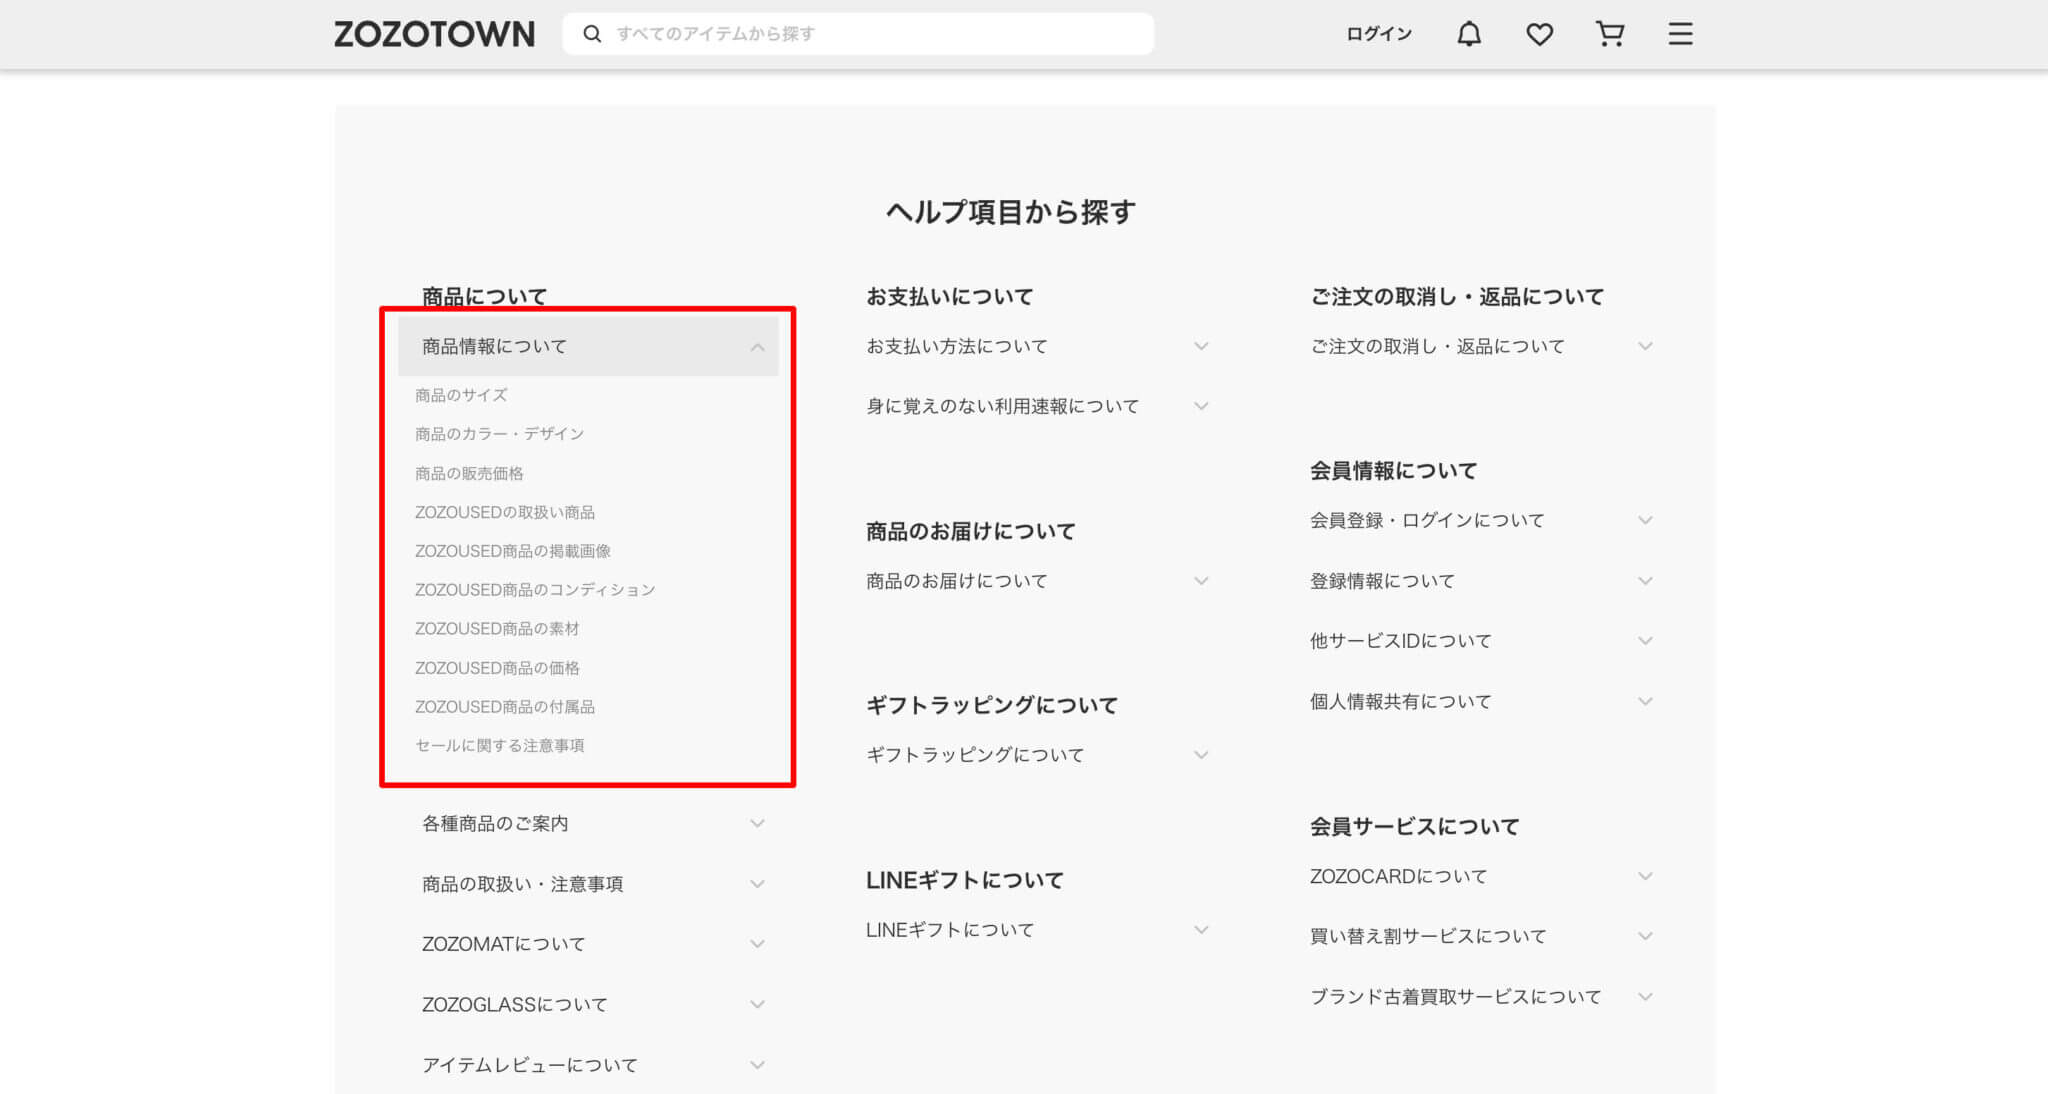Open ZOZOUSED商品の価格 link

coord(497,668)
